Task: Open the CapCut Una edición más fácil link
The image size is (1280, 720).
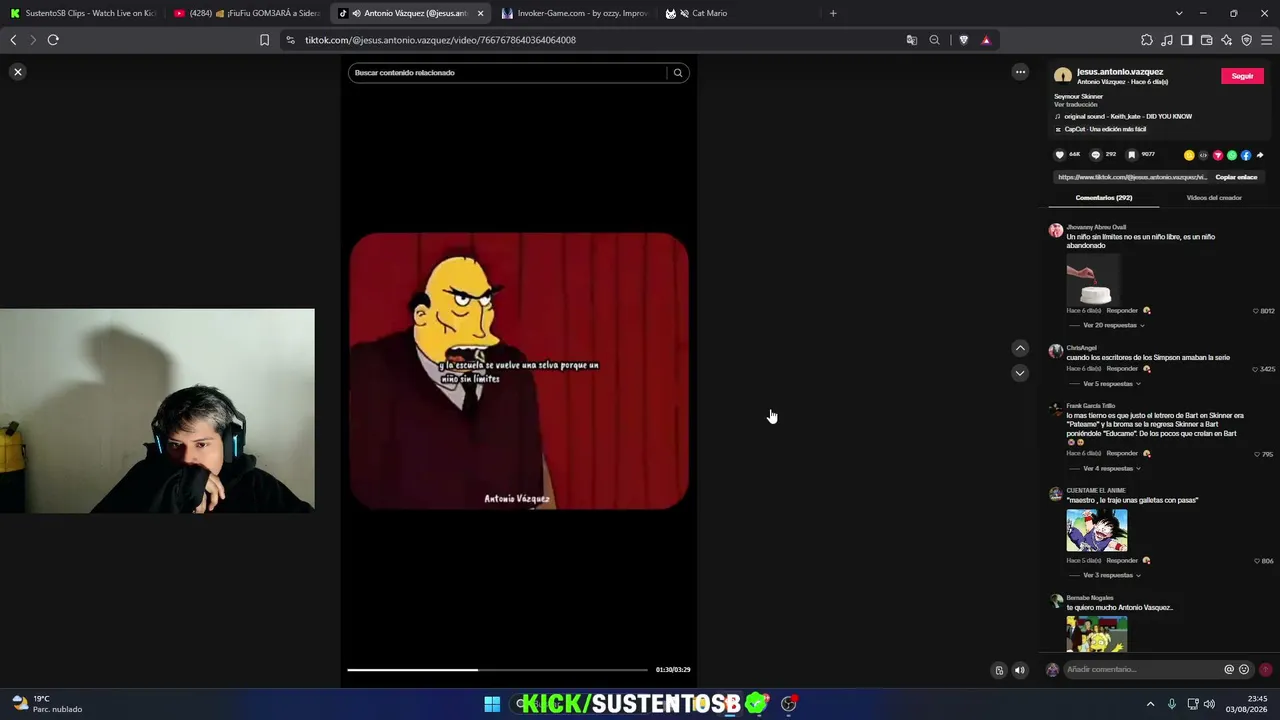Action: point(1105,129)
